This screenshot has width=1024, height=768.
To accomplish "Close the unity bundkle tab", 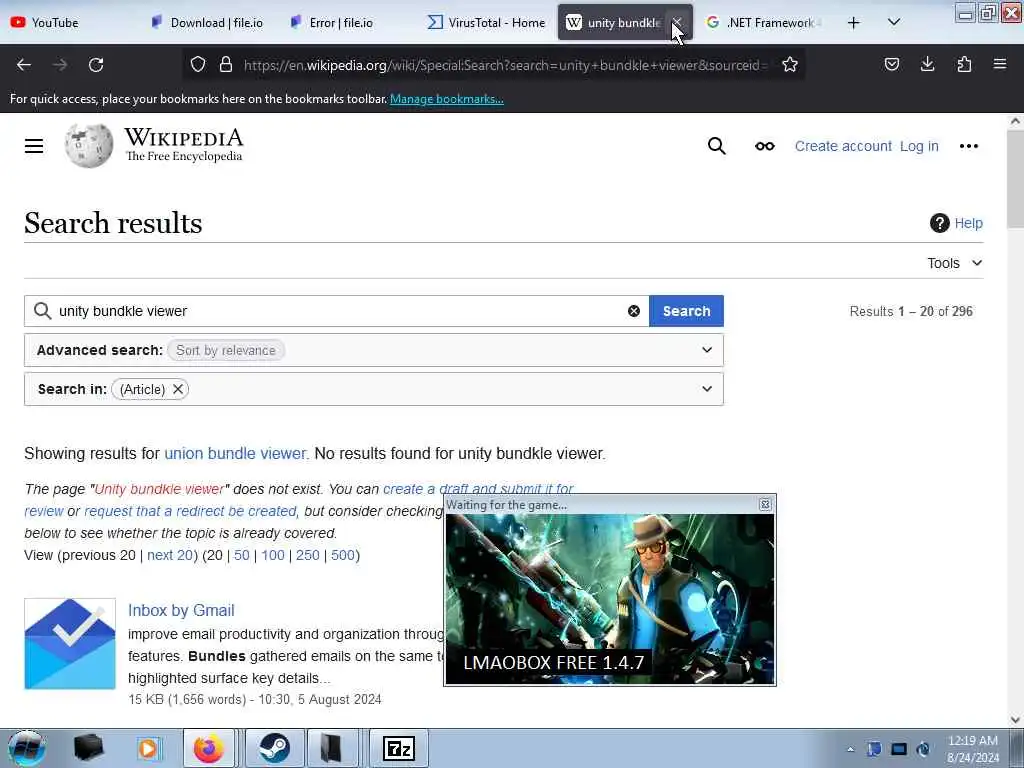I will [678, 23].
